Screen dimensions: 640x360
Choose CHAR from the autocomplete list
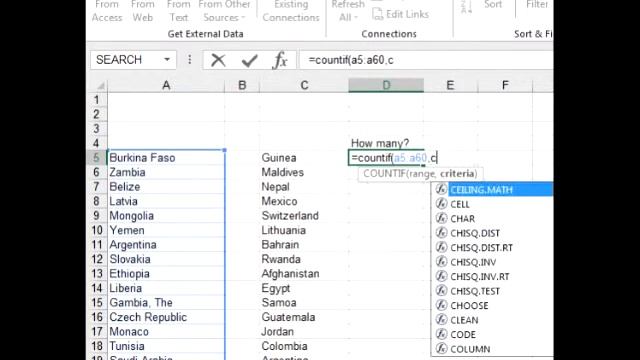[462, 219]
